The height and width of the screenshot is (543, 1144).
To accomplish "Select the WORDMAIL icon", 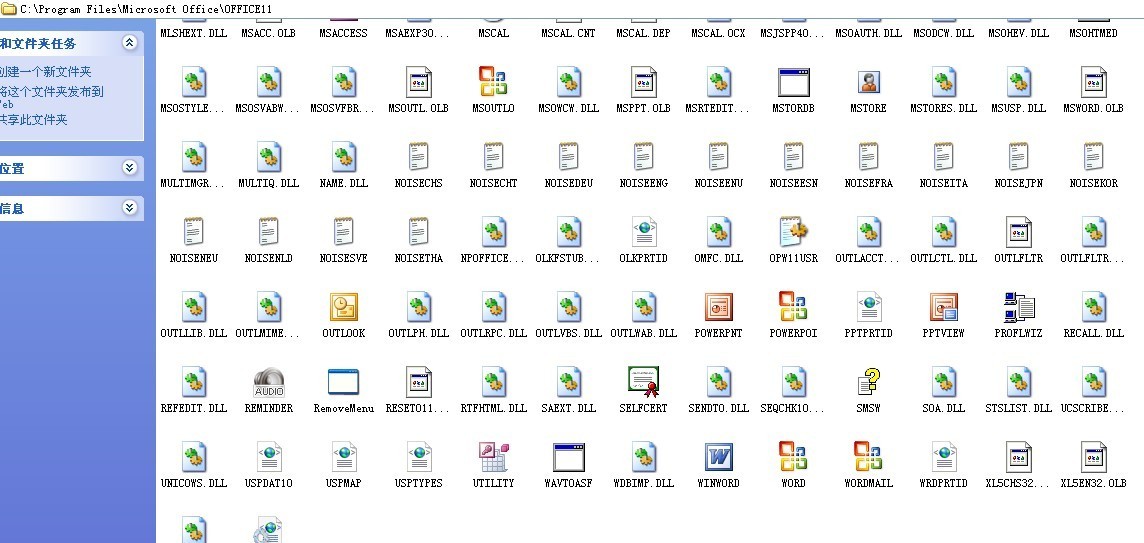I will 868,457.
